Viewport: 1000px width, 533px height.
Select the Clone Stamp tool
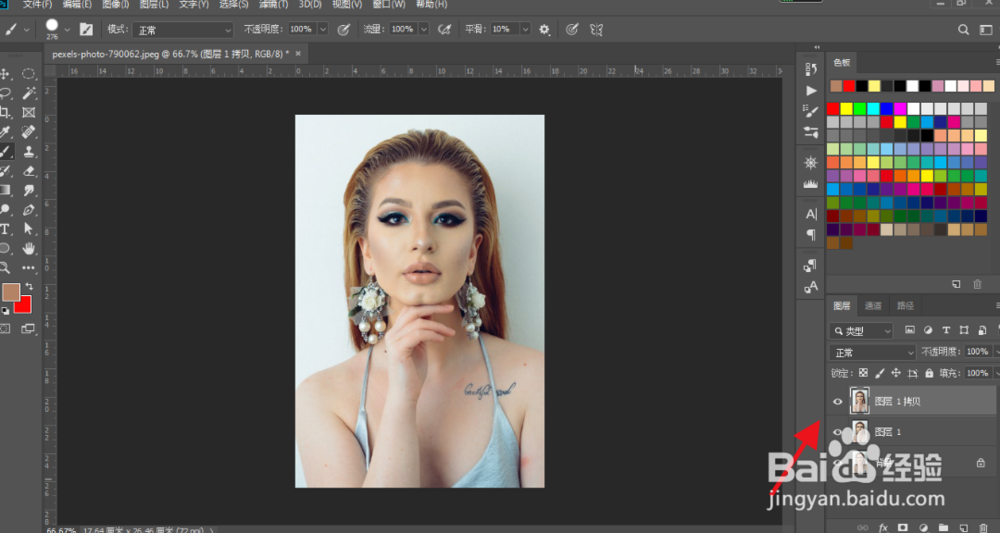click(x=29, y=152)
